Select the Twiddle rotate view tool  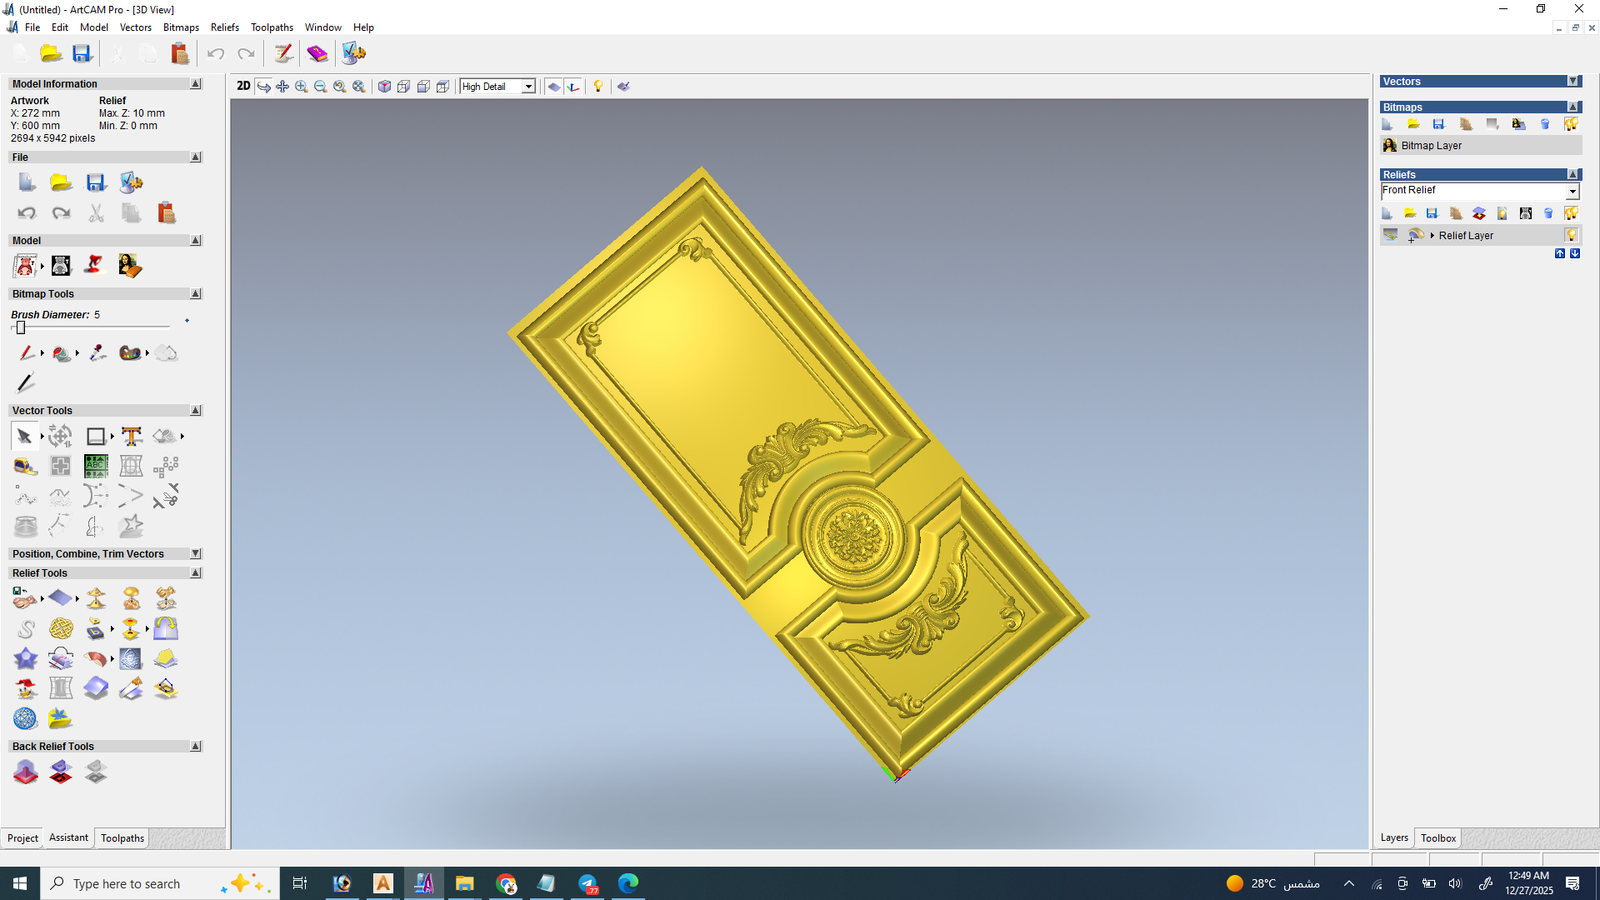click(x=264, y=87)
